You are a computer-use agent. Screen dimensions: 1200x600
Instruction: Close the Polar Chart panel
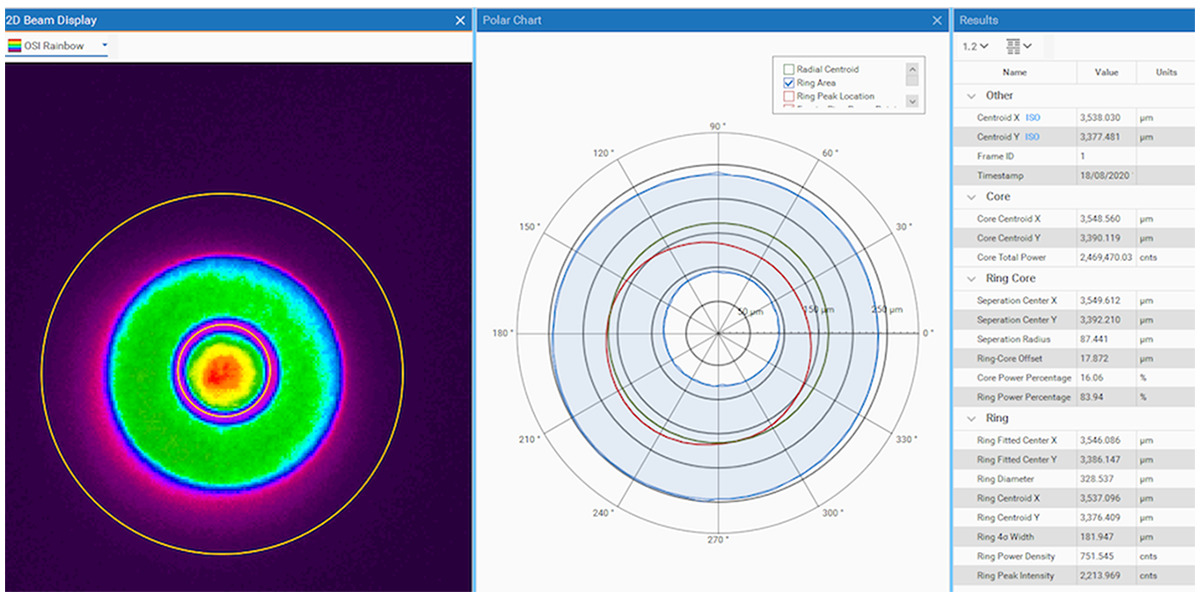pyautogui.click(x=937, y=20)
